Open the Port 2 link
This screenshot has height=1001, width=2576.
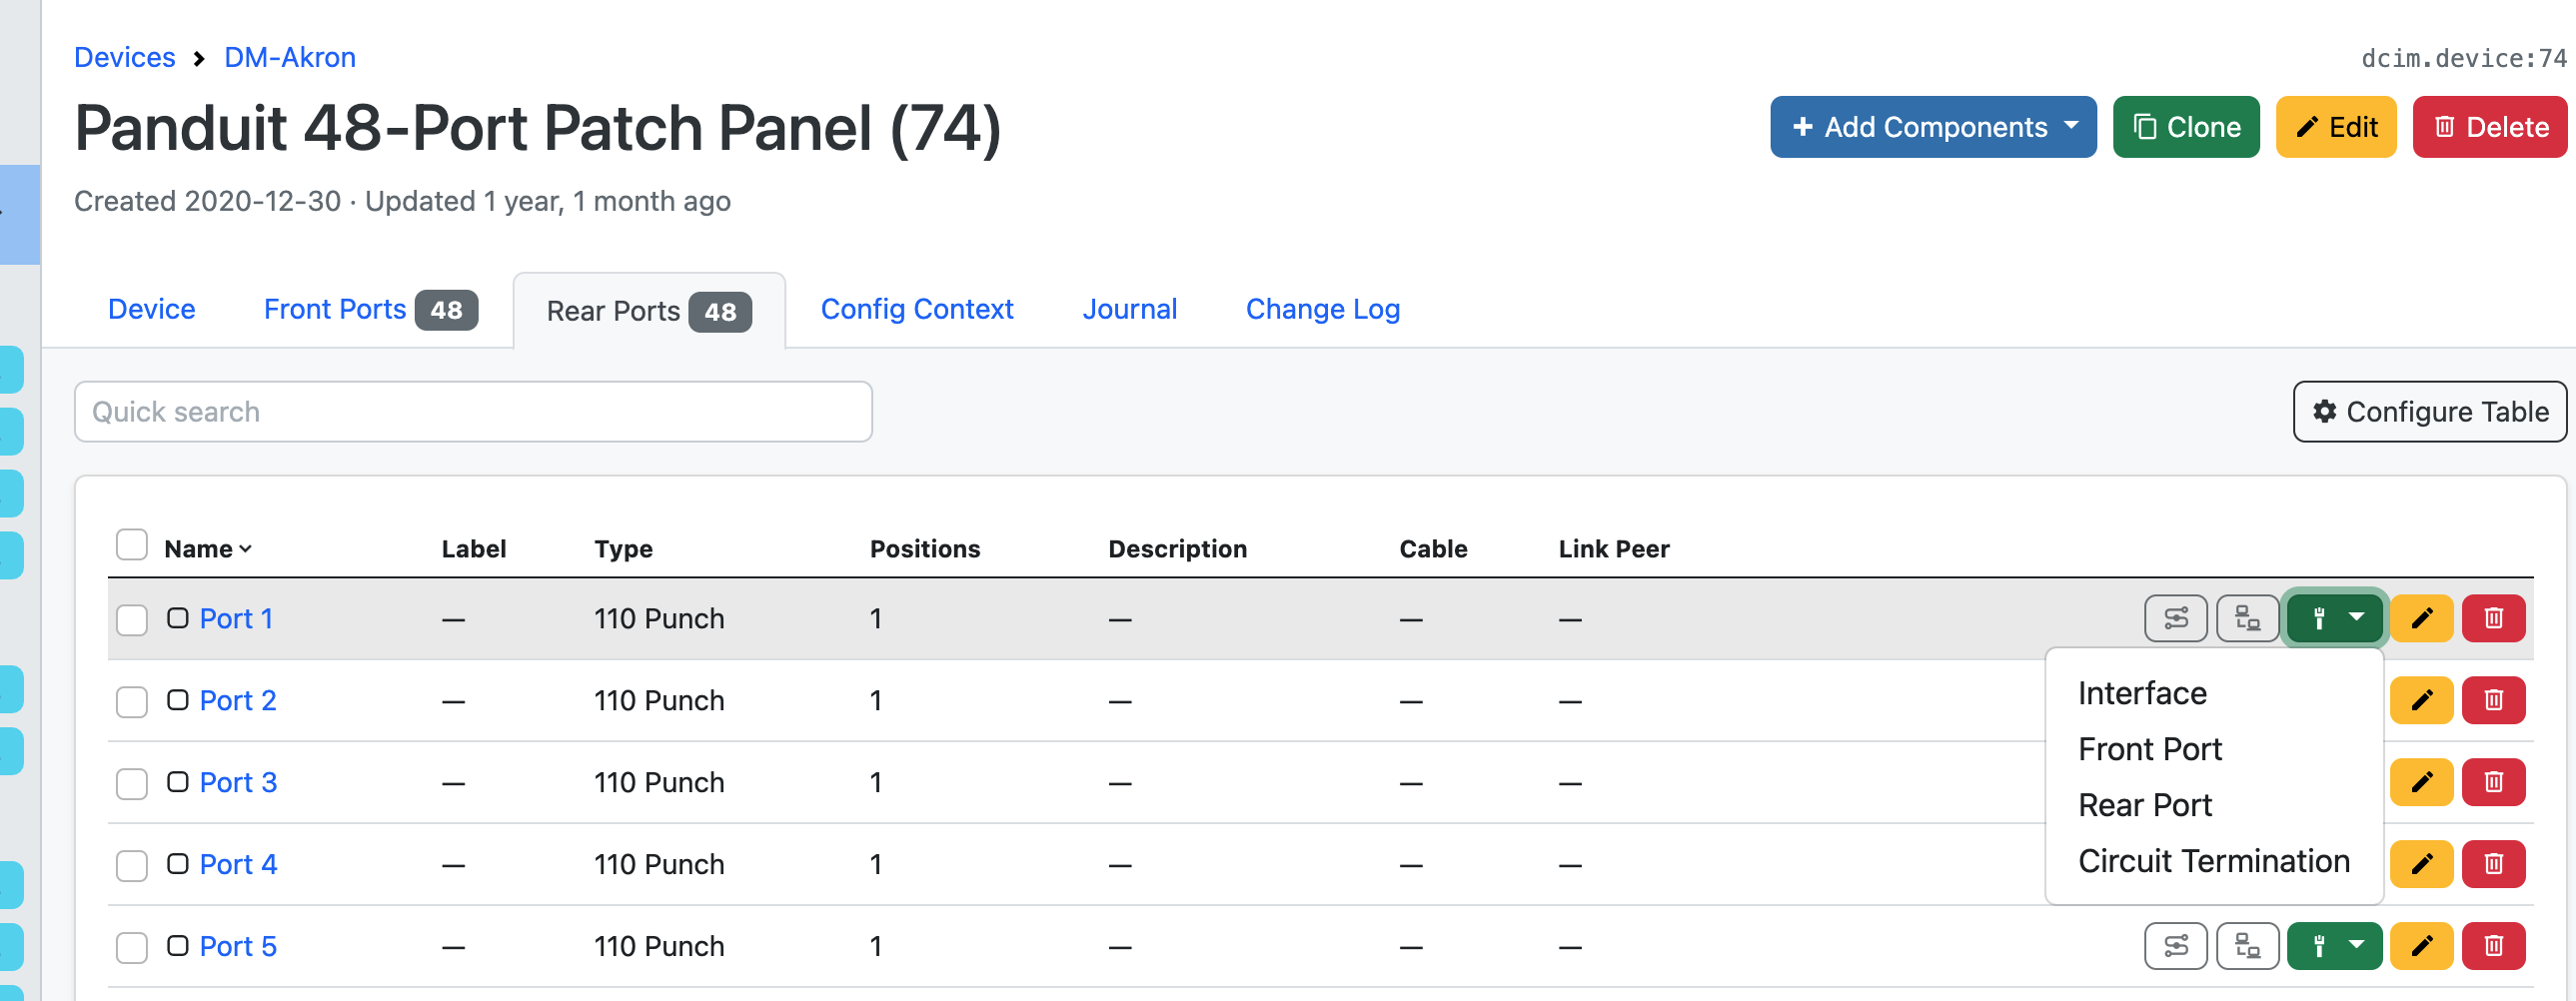click(x=238, y=701)
